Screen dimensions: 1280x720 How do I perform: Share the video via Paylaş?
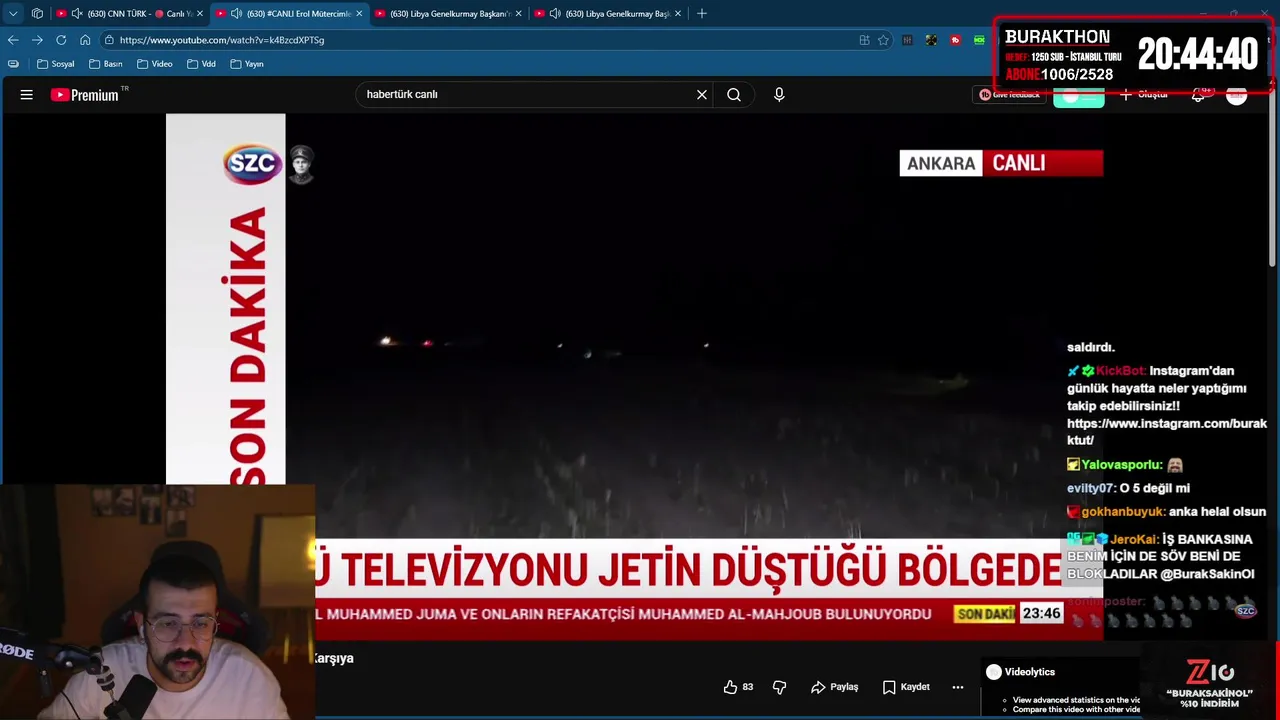click(x=835, y=687)
